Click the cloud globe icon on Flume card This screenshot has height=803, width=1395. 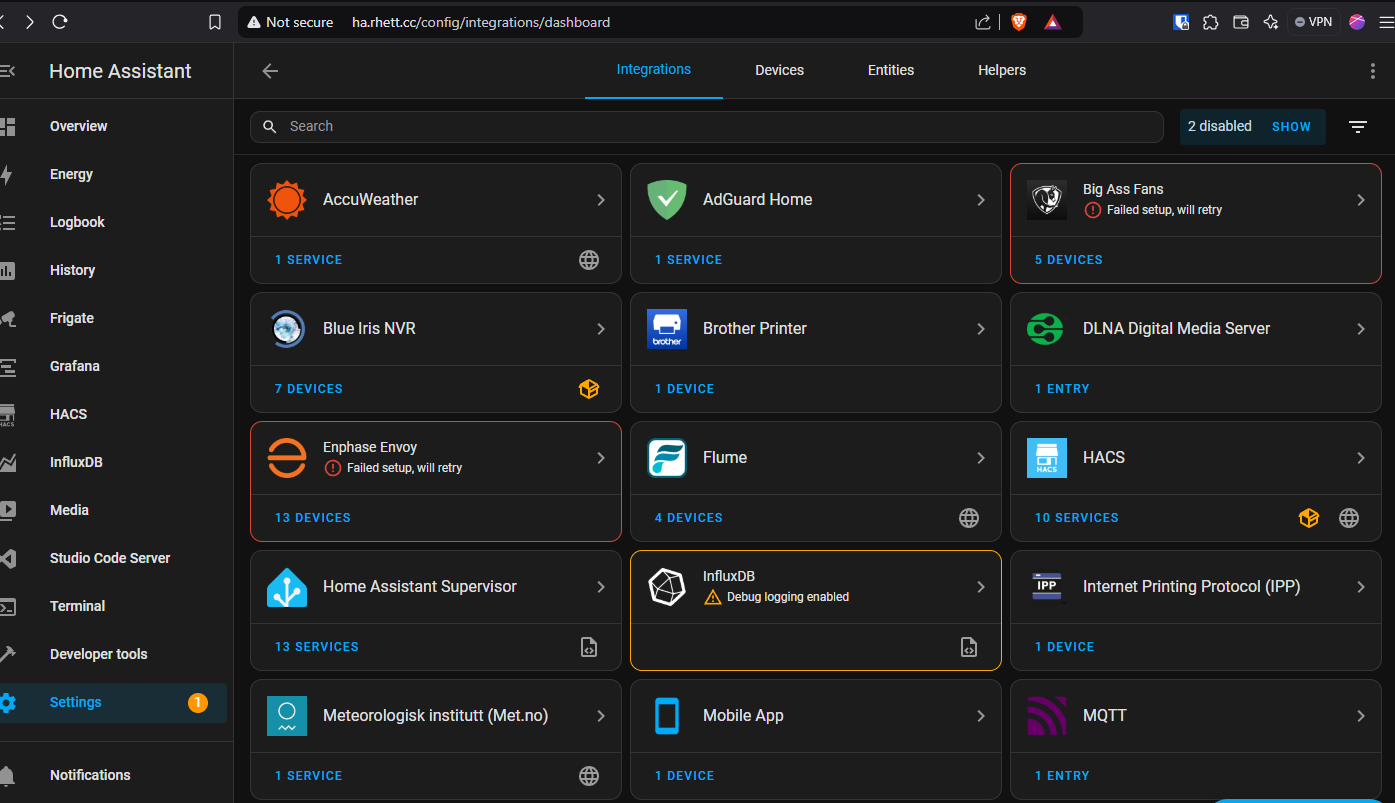click(x=969, y=518)
